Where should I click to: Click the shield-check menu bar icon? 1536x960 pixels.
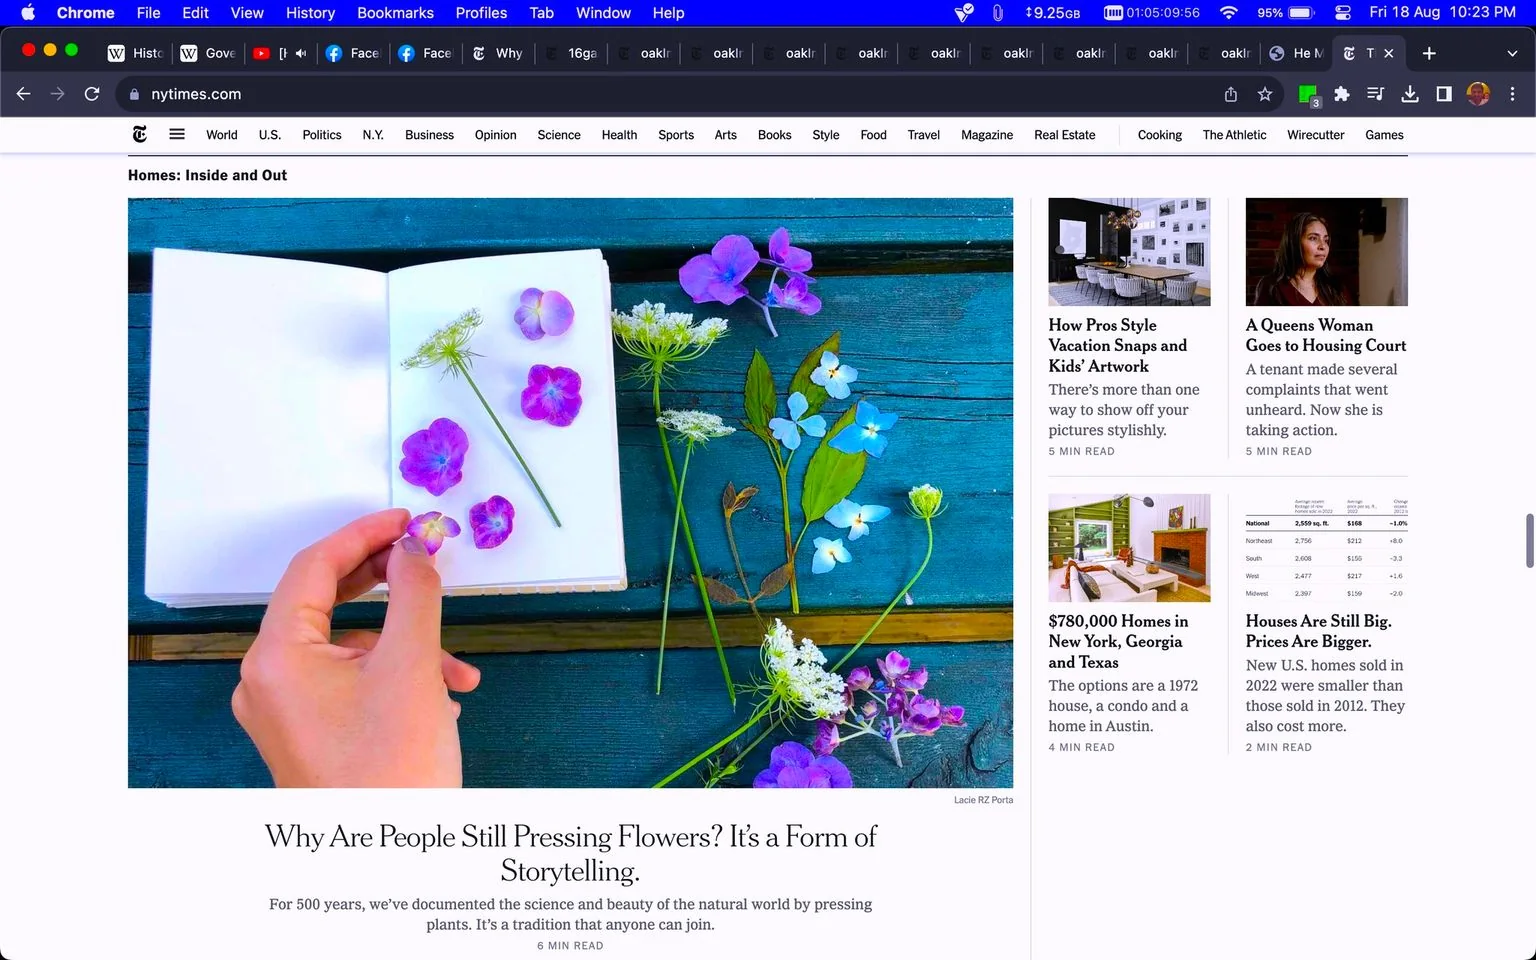(964, 13)
